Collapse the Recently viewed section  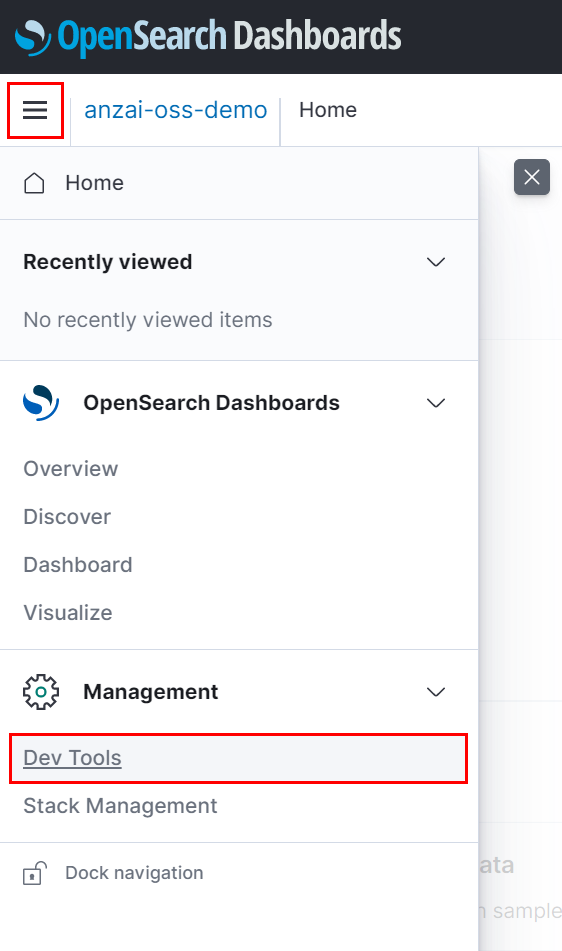pos(436,262)
